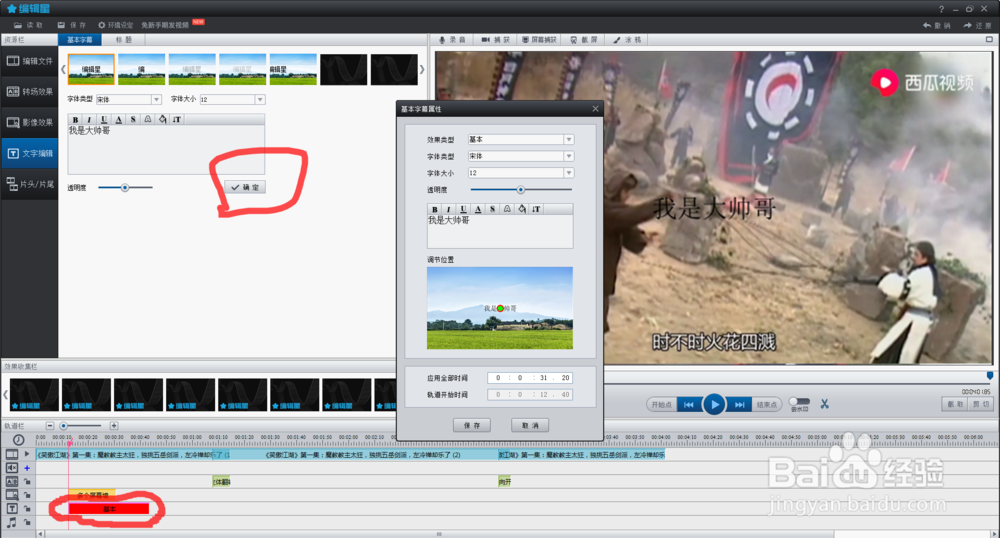Click vertical text icon in main editor
The width and height of the screenshot is (1000, 538).
click(177, 119)
